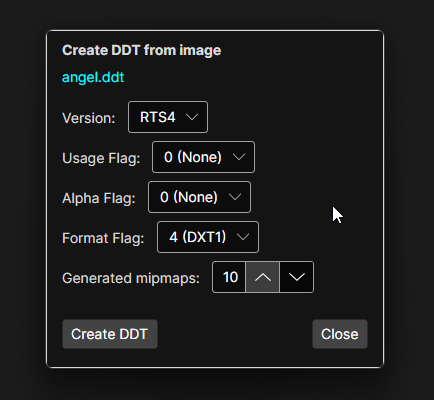Close the Create DDT dialog
434x400 pixels.
tap(340, 334)
